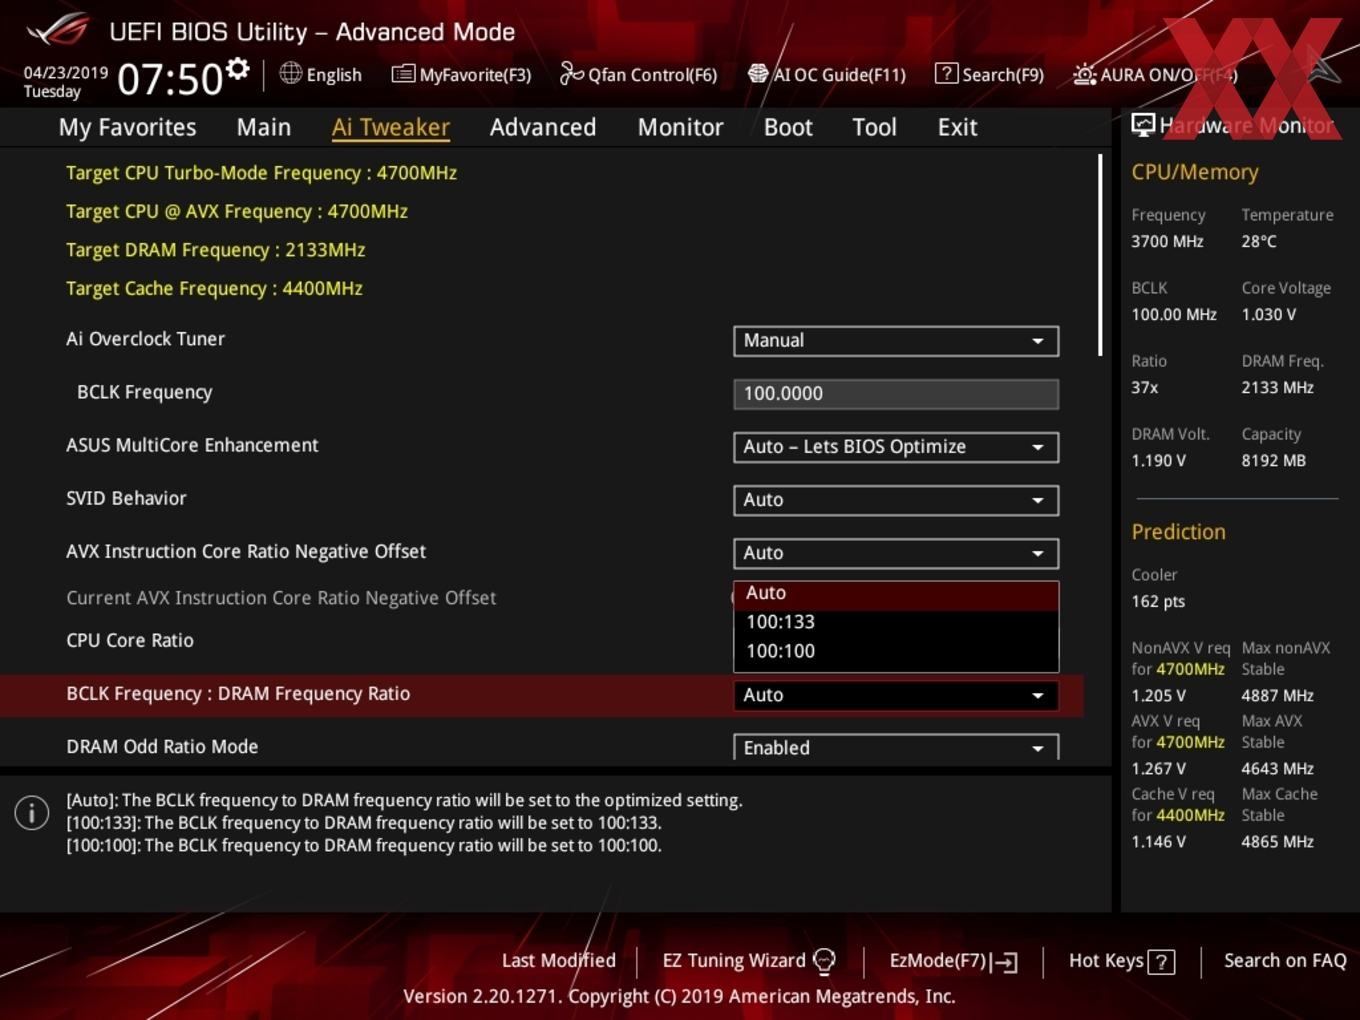This screenshot has width=1360, height=1020.
Task: Open AVX Instruction Core Ratio Negative Offset dropdown
Action: [x=896, y=552]
